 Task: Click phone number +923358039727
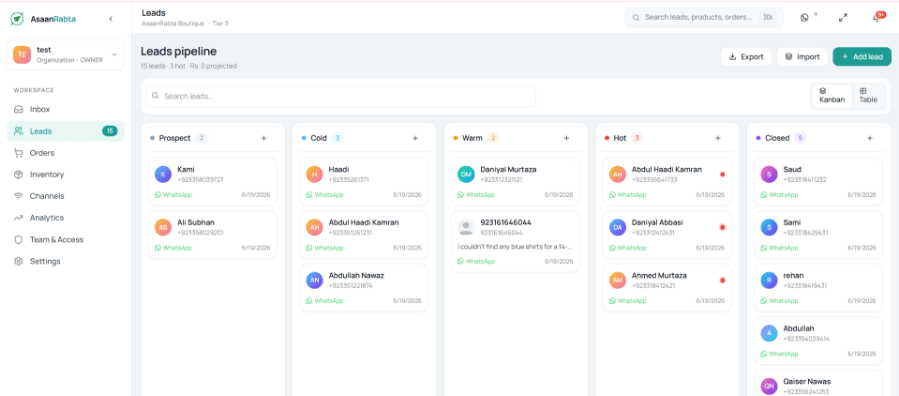[200, 180]
